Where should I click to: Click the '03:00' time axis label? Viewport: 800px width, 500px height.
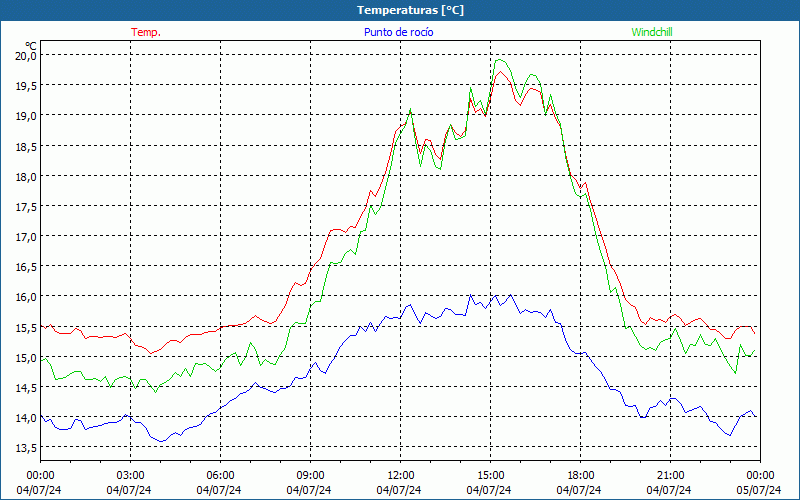[x=130, y=476]
